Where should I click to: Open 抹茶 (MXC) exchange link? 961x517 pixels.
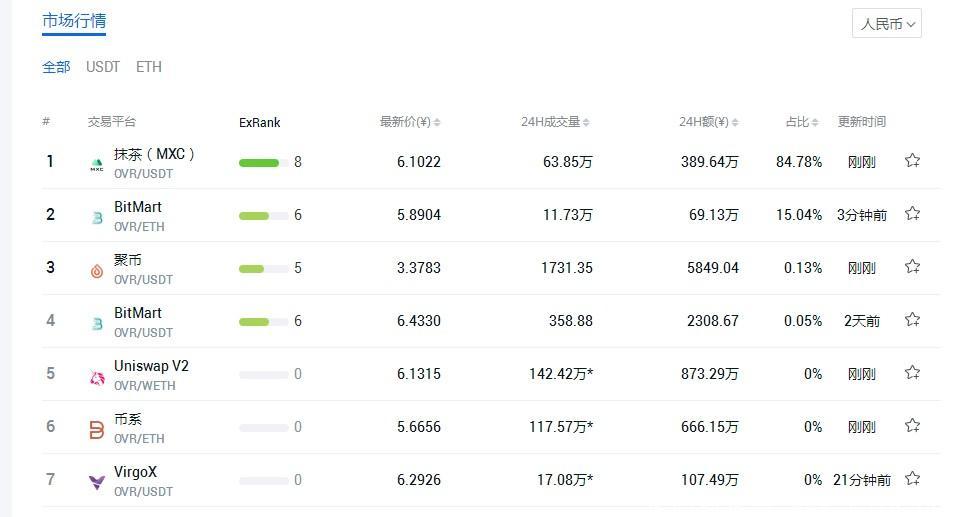(154, 154)
